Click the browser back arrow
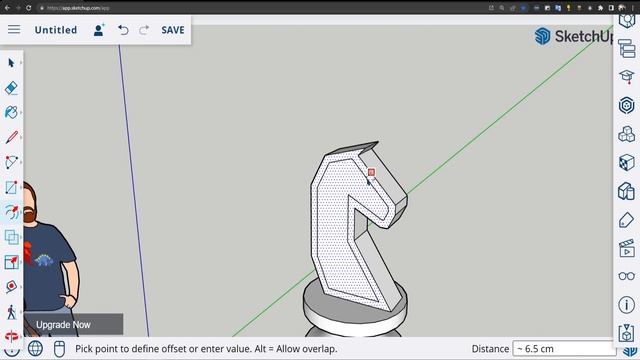Screen dimensions: 640x360 7,8
